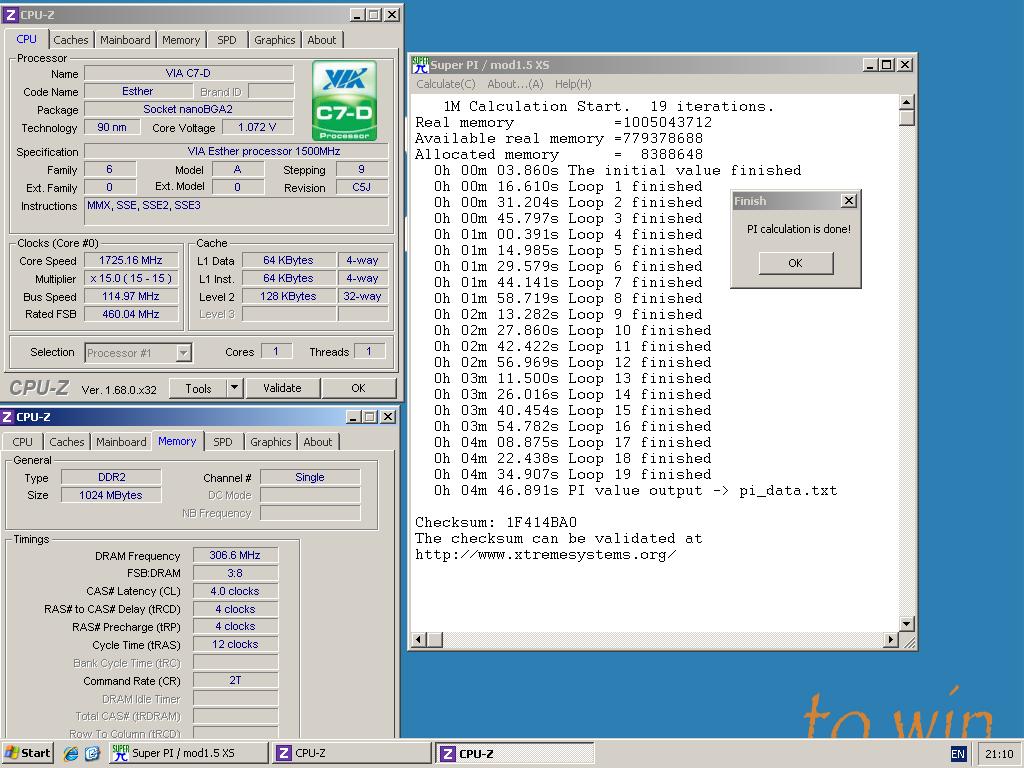This screenshot has width=1024, height=768.
Task: Switch to the active CPU-Z taskbar button
Action: (x=515, y=753)
